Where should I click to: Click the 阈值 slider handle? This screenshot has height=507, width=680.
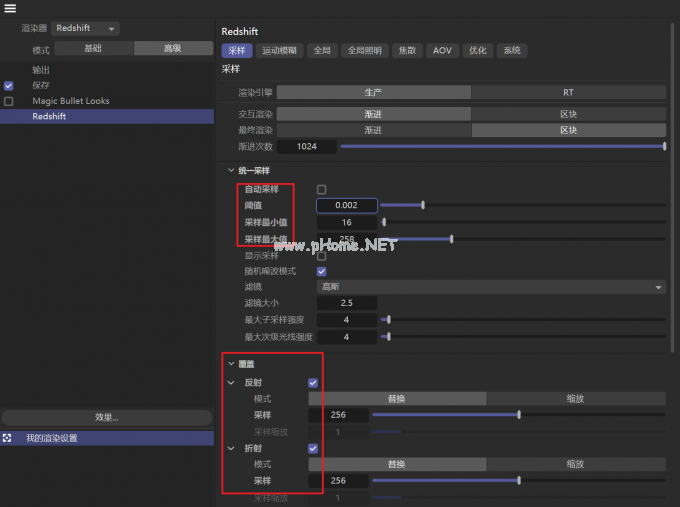click(x=423, y=205)
